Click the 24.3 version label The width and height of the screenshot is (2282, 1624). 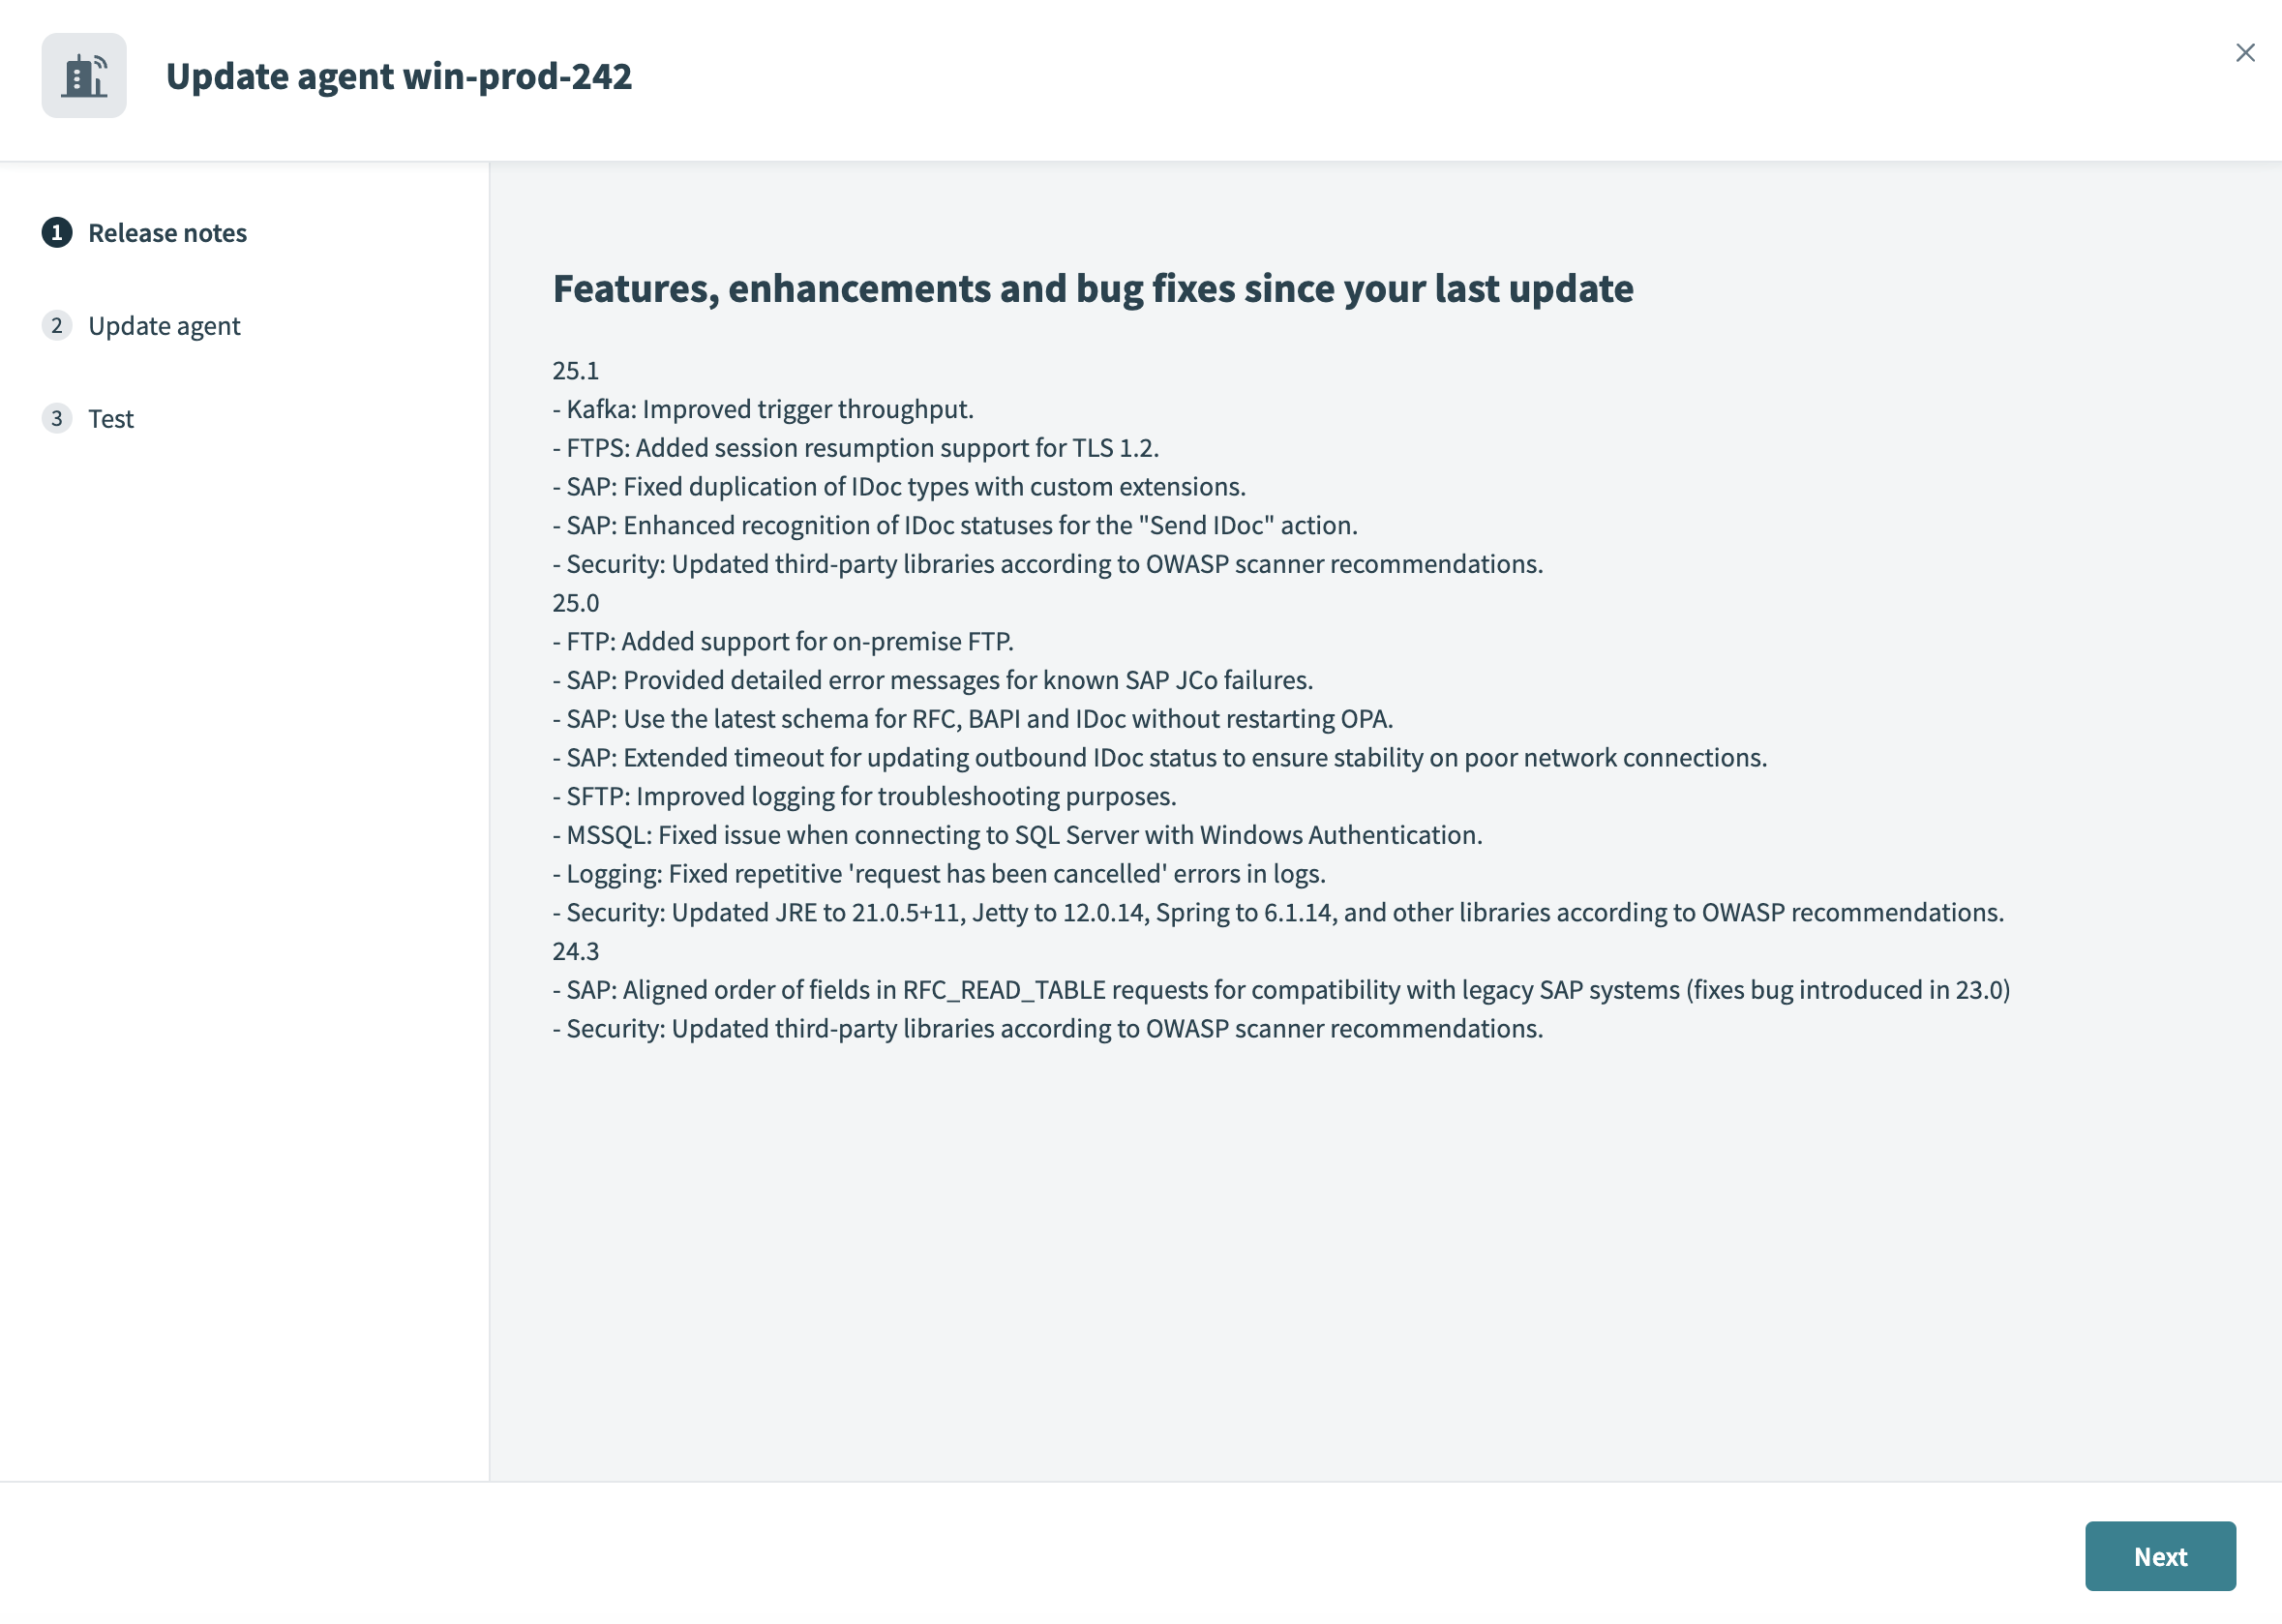pos(576,951)
